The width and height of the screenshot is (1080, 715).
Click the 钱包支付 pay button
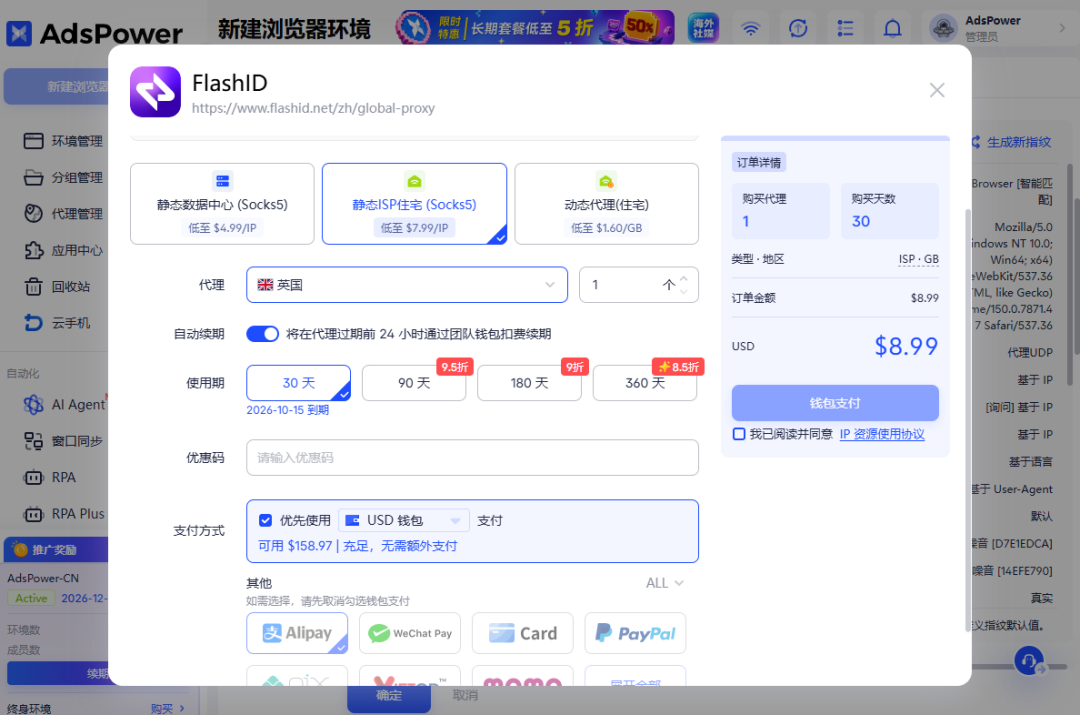pos(835,403)
